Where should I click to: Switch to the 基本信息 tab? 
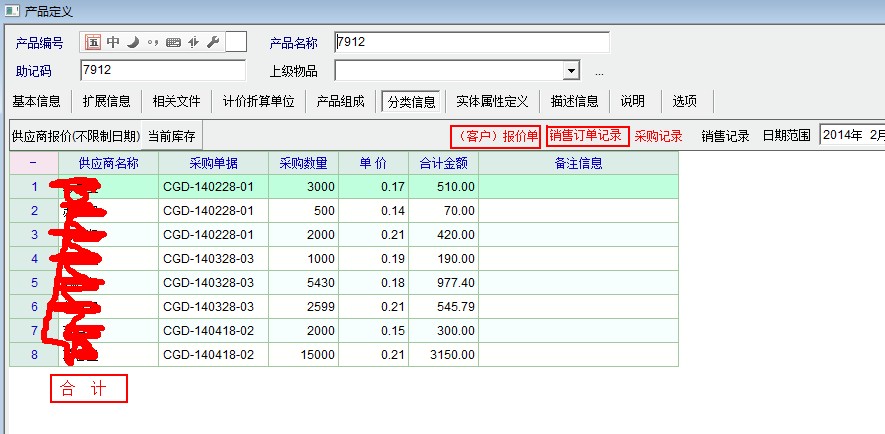click(x=37, y=101)
